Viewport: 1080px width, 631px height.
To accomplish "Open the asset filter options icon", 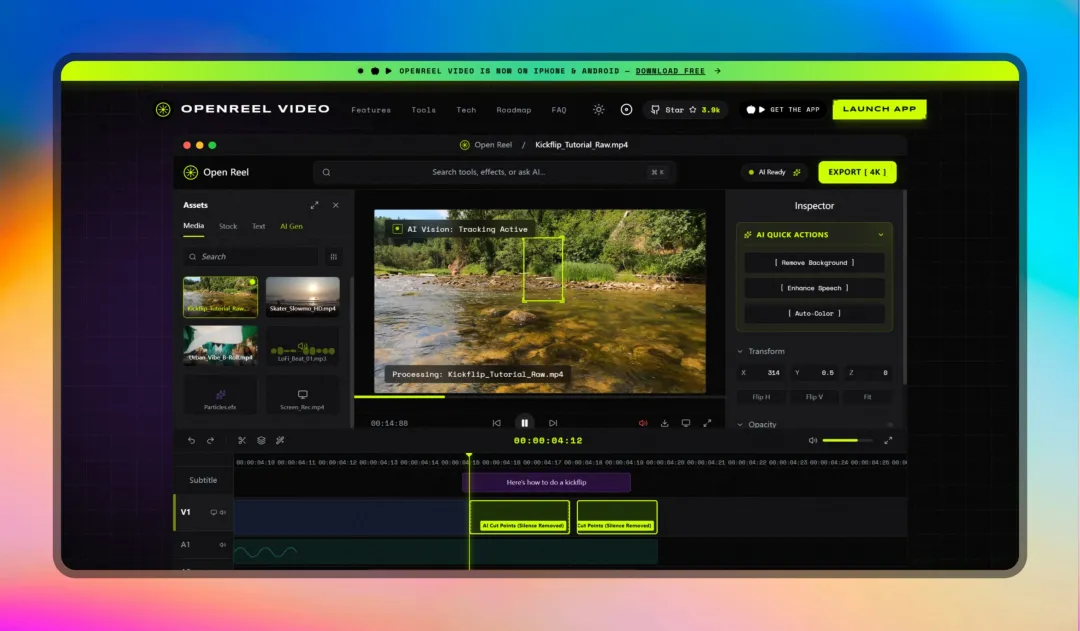I will (333, 256).
